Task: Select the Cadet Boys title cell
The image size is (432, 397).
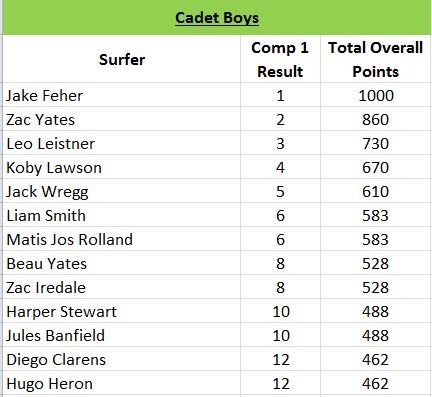Action: pos(217,17)
